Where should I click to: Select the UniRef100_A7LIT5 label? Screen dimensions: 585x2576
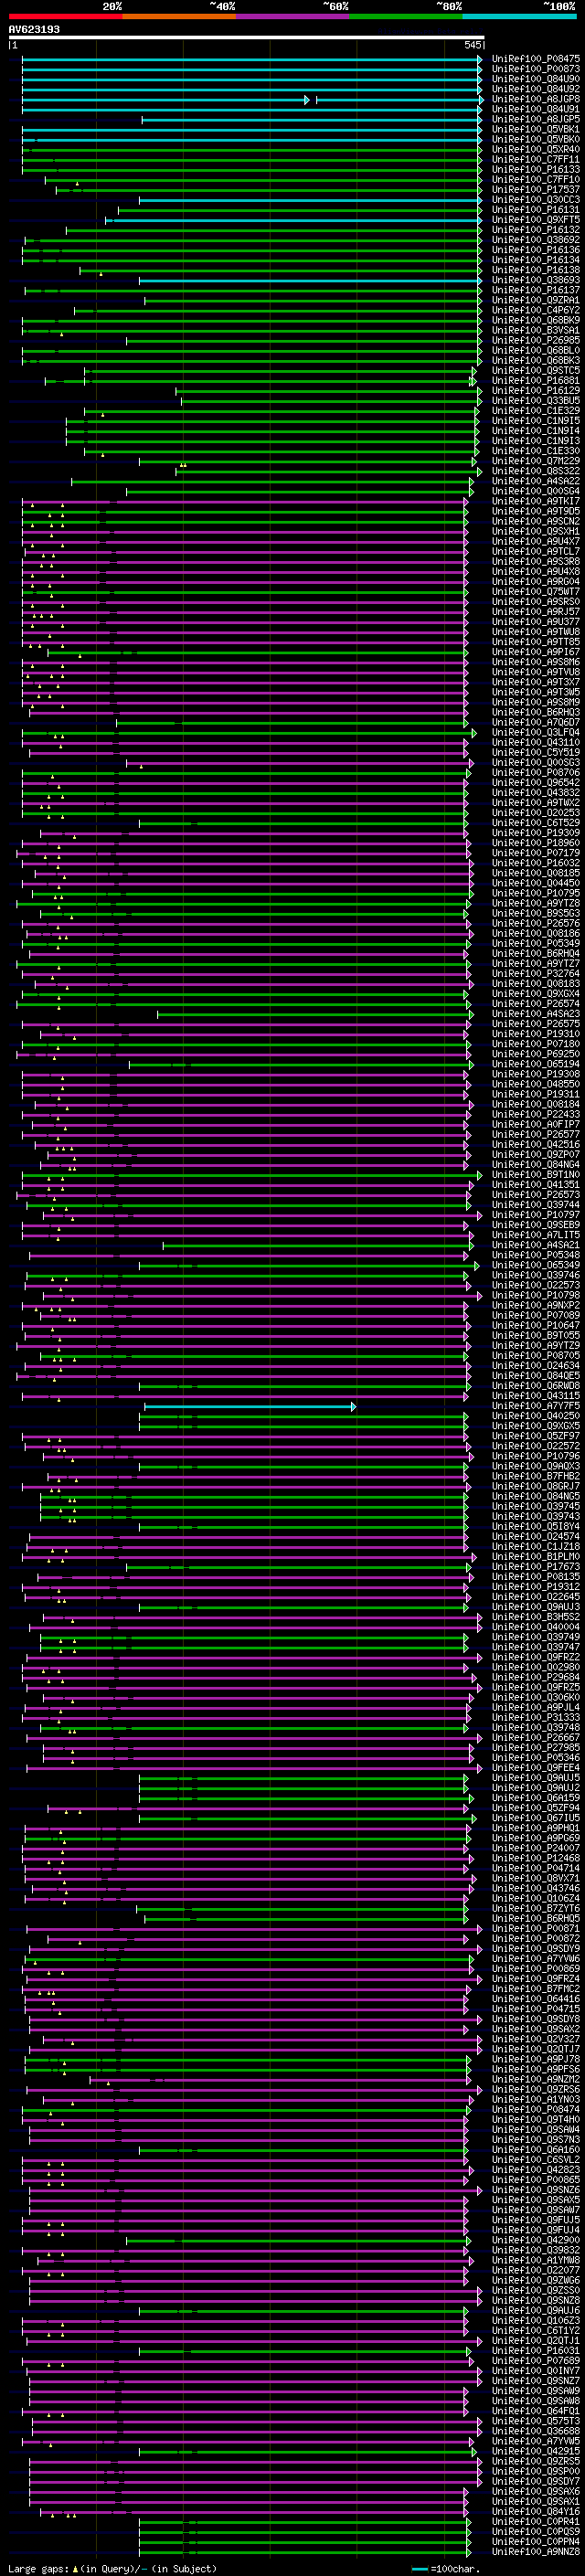pyautogui.click(x=535, y=1235)
